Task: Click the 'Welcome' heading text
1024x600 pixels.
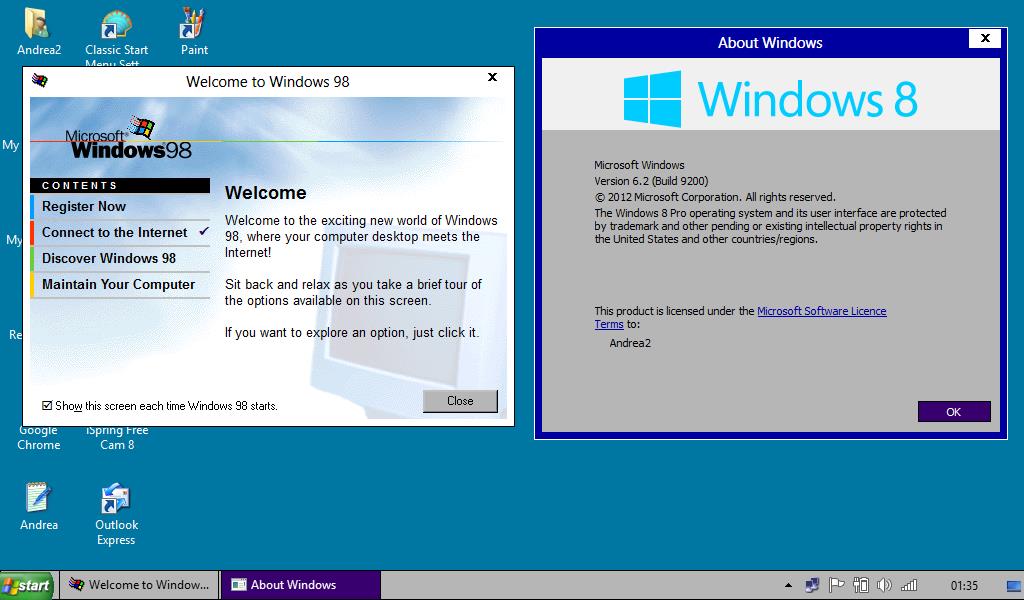Action: point(266,193)
